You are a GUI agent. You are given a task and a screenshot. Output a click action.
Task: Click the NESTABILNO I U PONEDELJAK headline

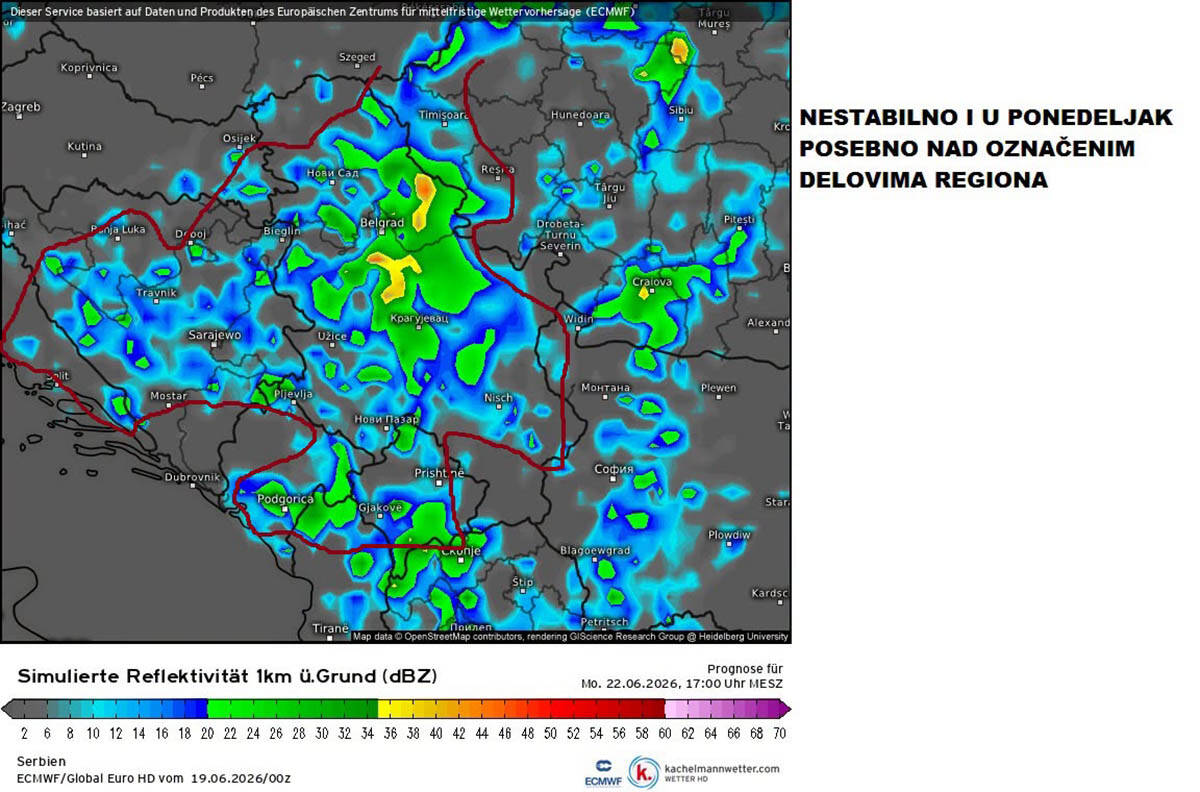(985, 119)
